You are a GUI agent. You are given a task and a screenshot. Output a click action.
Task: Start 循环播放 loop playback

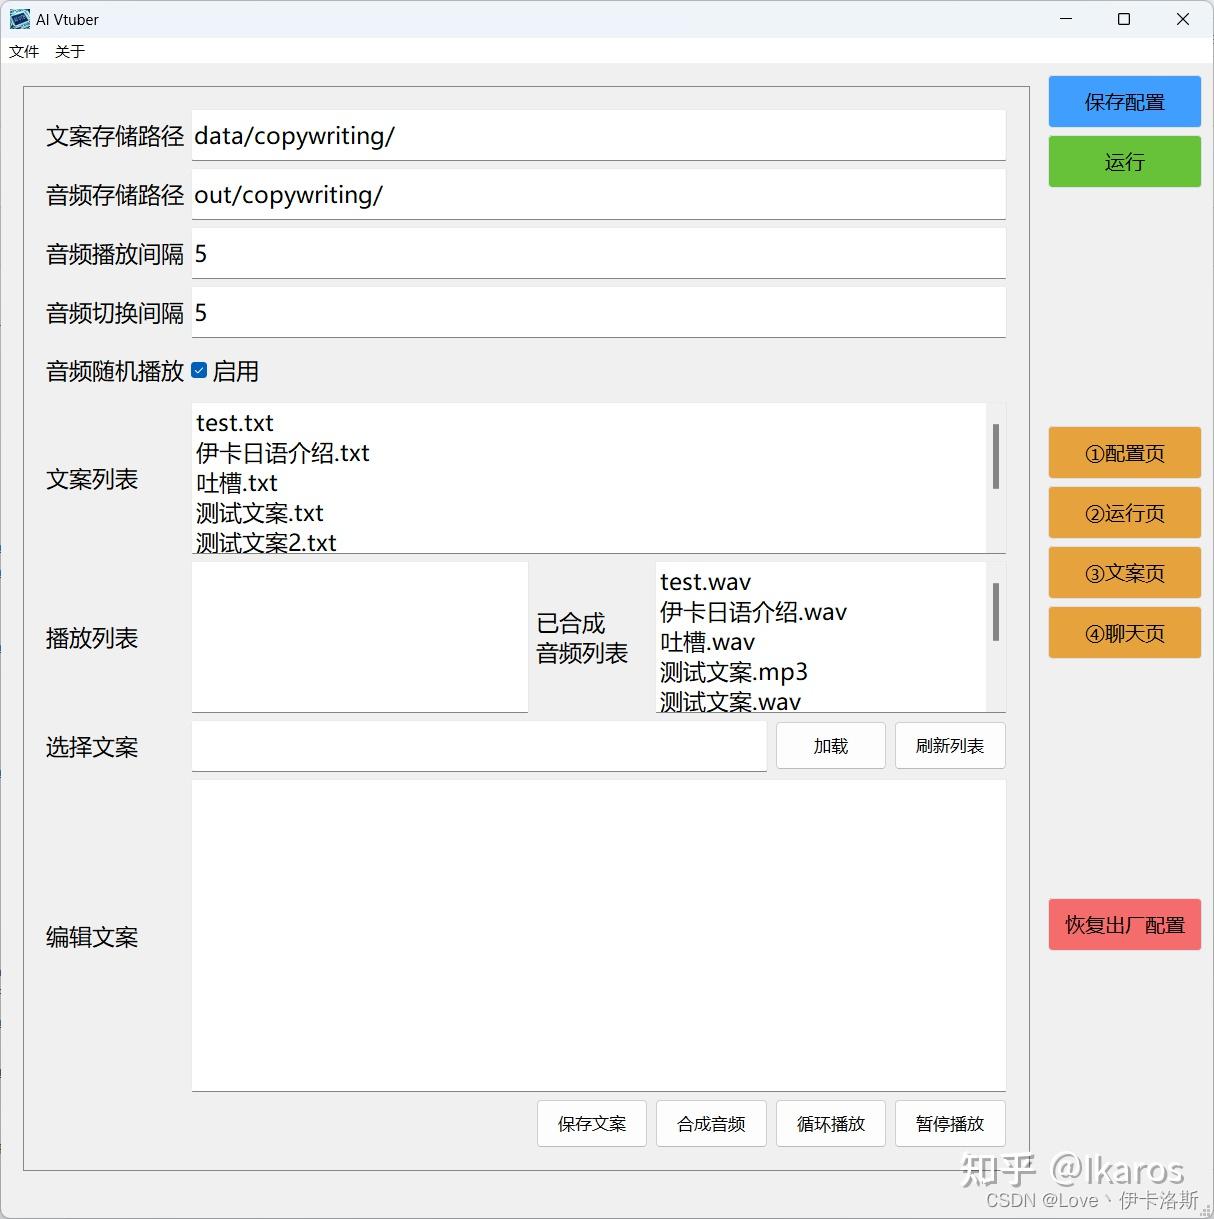tap(830, 1123)
